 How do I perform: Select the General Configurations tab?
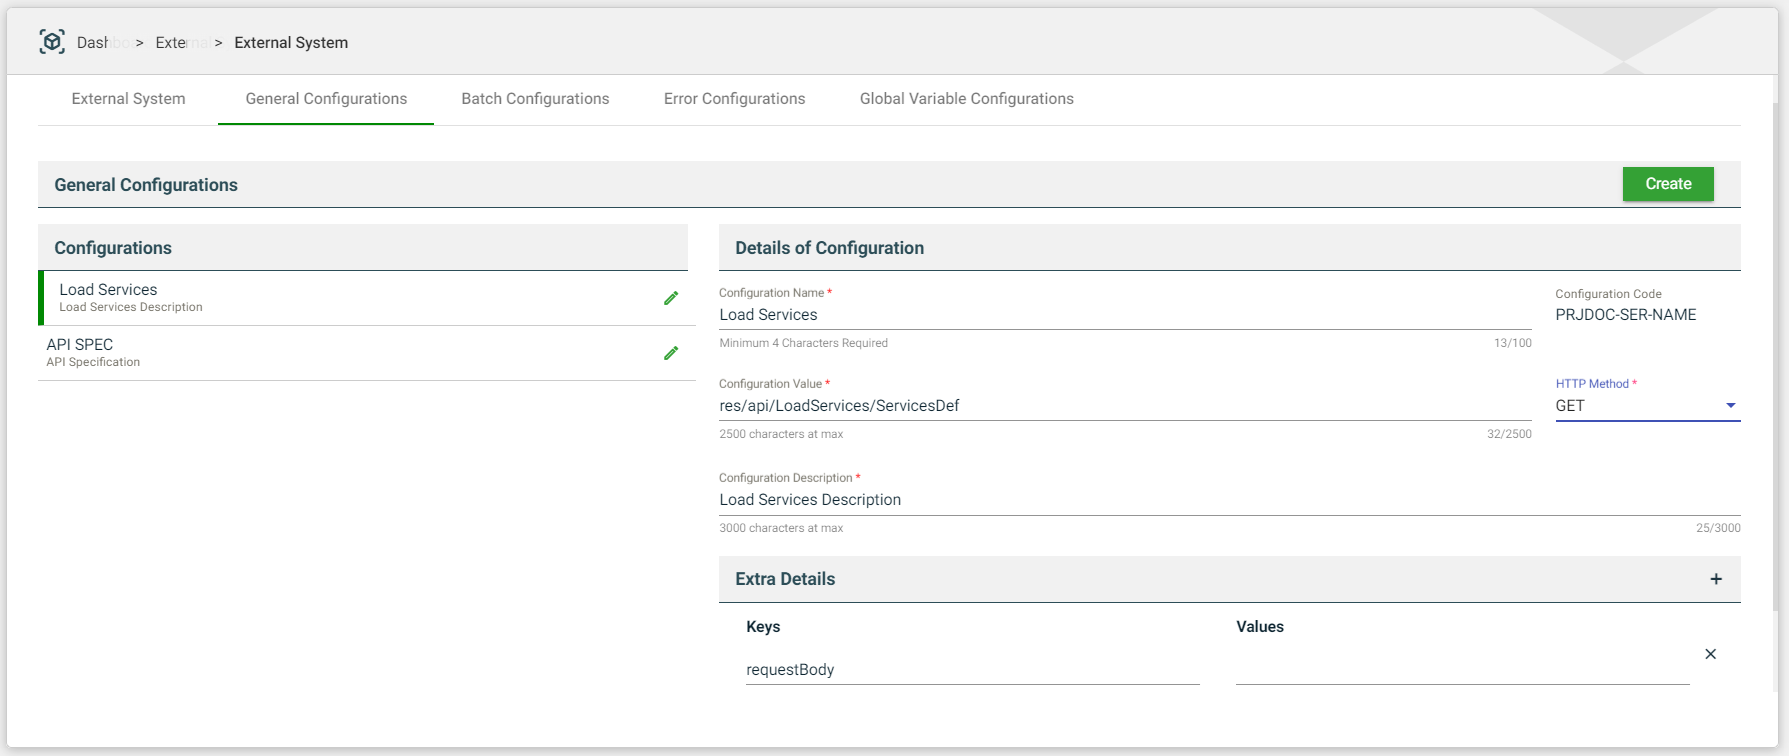point(326,99)
